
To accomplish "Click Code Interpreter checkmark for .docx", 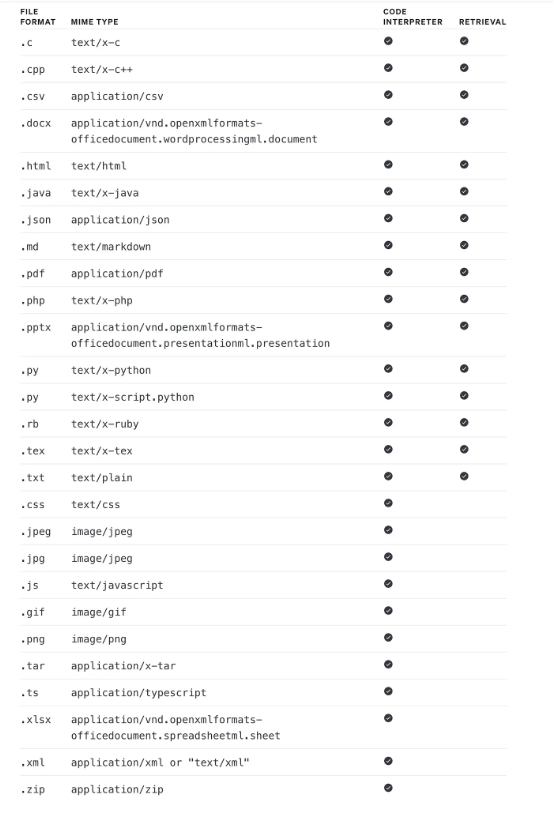I will pyautogui.click(x=388, y=121).
